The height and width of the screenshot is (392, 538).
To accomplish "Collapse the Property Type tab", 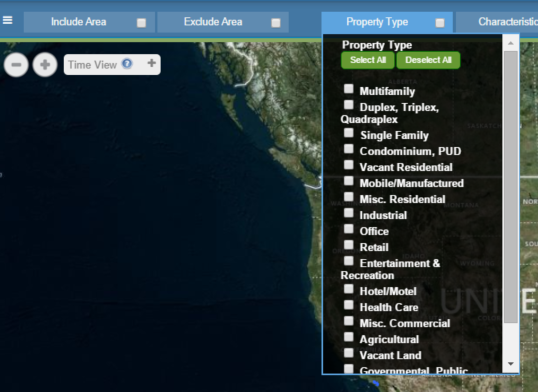I will click(387, 22).
